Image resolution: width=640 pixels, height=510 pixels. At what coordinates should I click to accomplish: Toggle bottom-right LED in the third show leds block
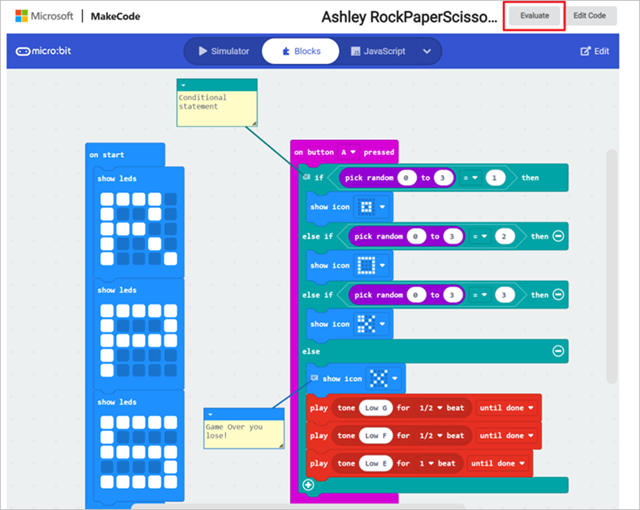(171, 482)
